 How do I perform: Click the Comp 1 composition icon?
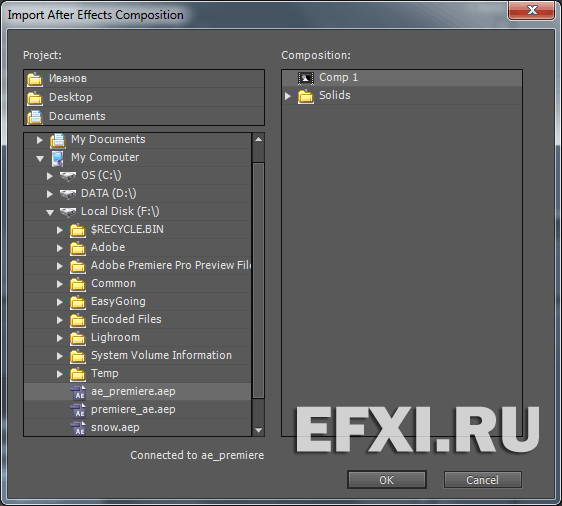306,78
